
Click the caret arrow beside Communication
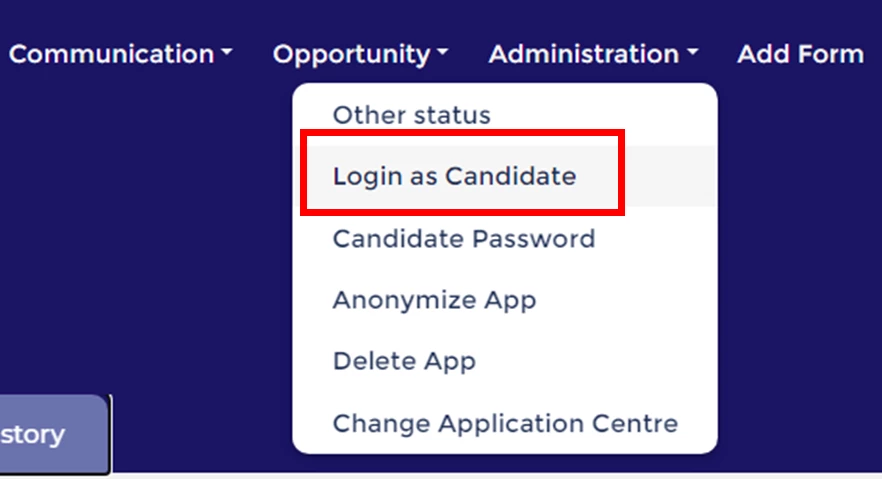tap(227, 55)
